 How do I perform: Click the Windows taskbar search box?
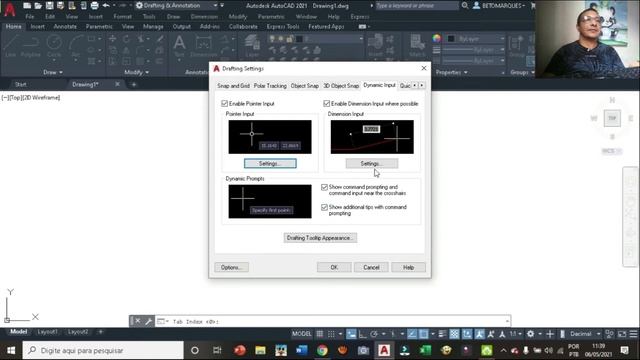(103, 350)
